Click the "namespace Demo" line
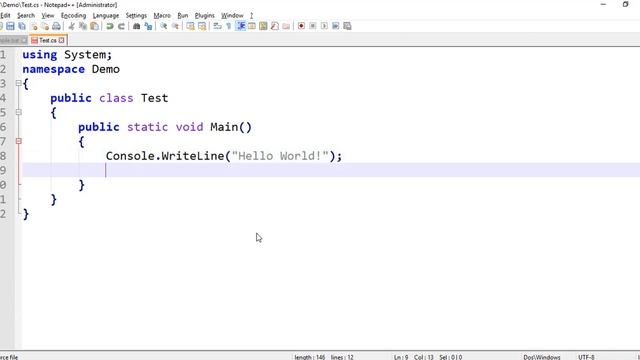This screenshot has height=360, width=640. pos(71,69)
